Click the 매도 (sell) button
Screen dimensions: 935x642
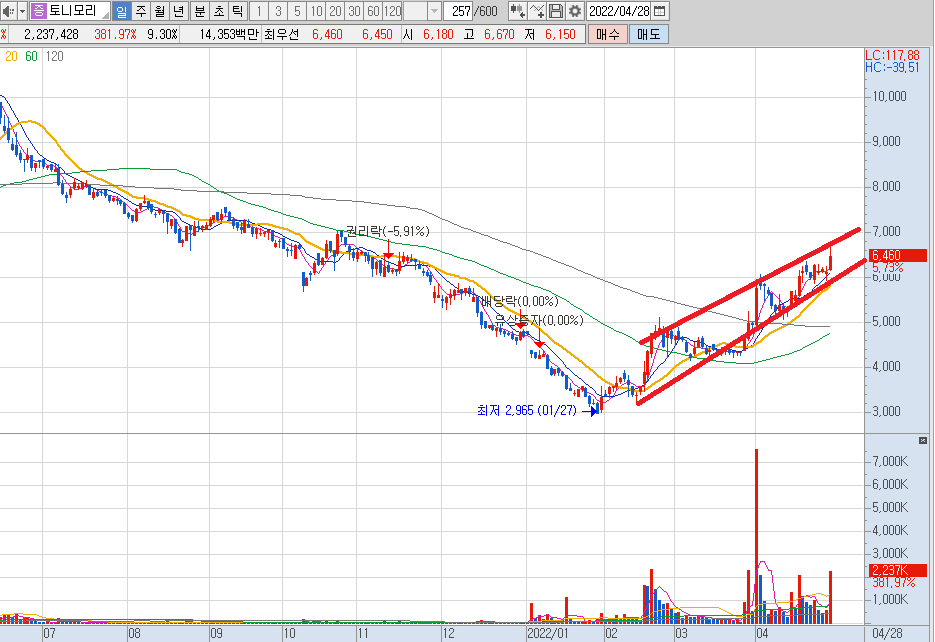pos(649,34)
